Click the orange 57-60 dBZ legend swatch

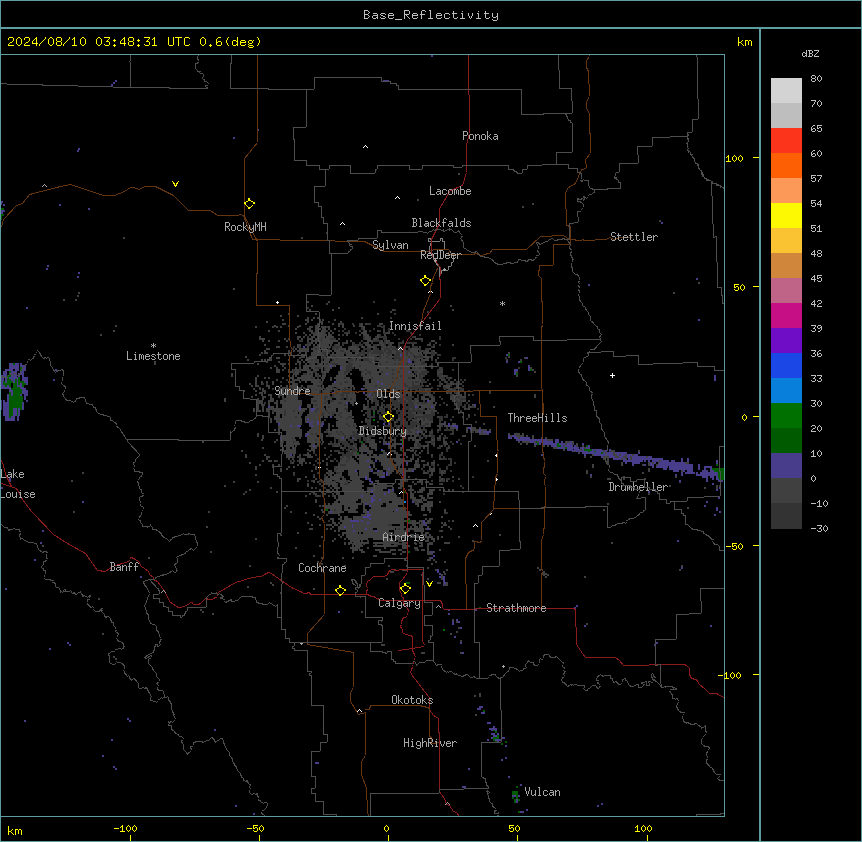click(786, 165)
